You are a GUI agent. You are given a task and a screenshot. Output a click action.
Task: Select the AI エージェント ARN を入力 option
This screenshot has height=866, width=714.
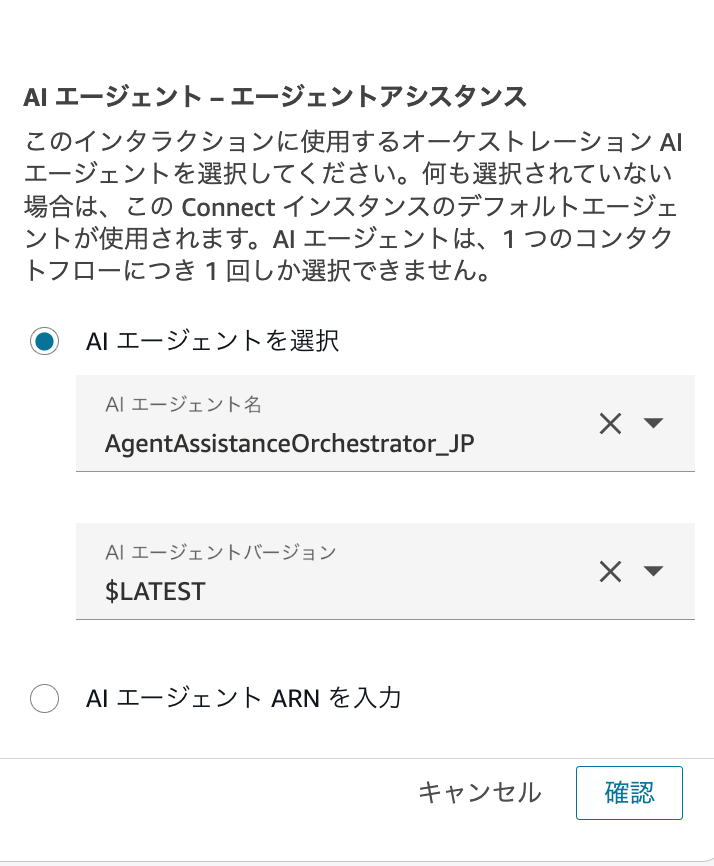[44, 699]
